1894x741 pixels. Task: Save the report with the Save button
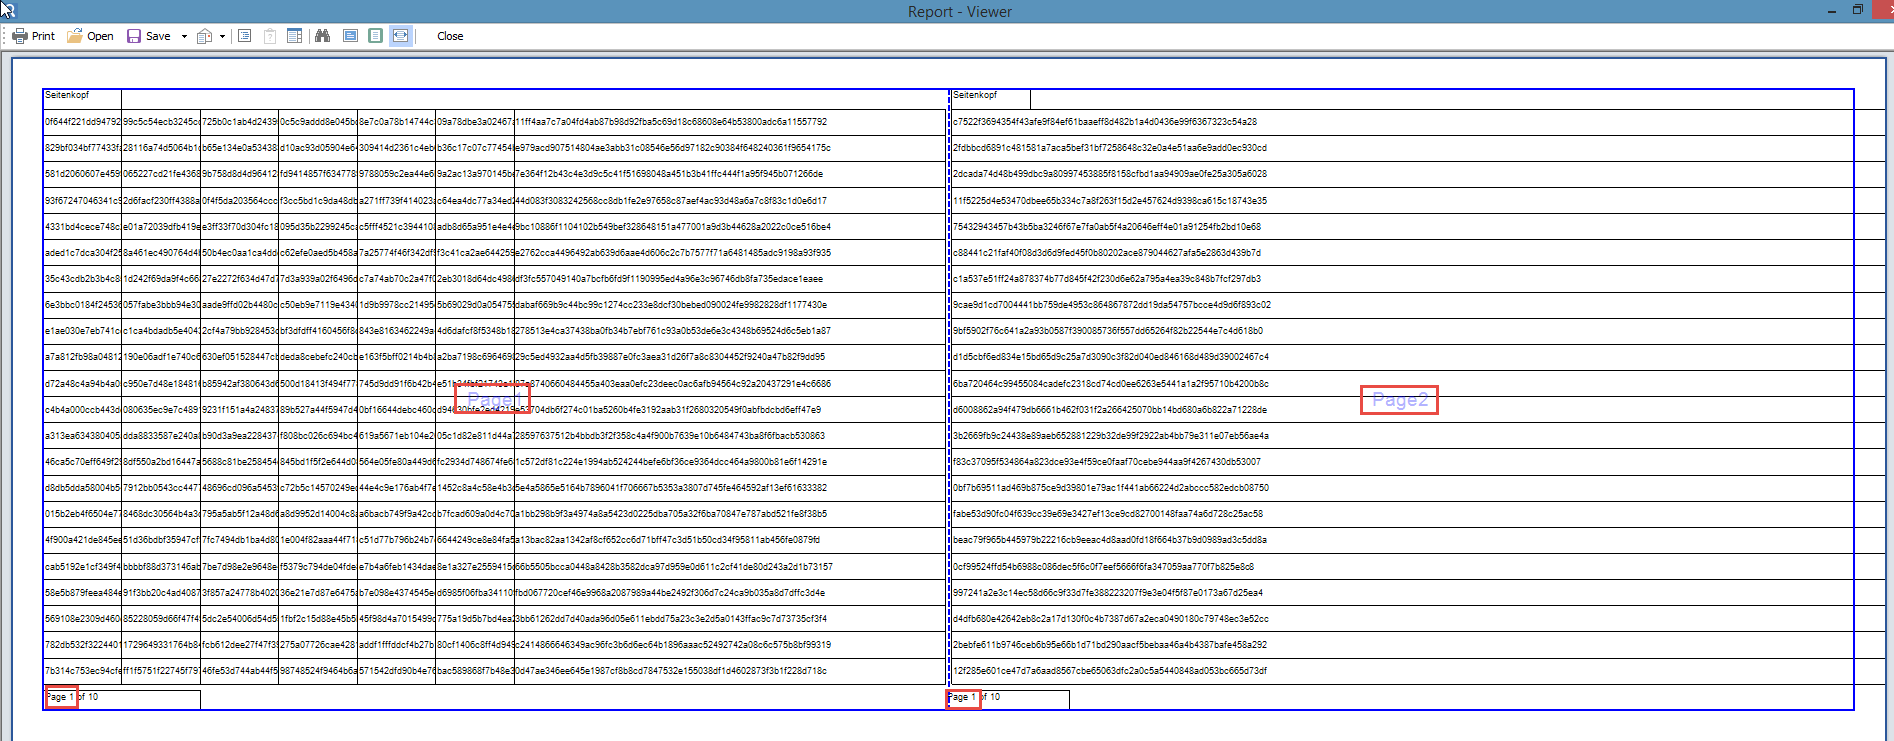click(x=149, y=36)
